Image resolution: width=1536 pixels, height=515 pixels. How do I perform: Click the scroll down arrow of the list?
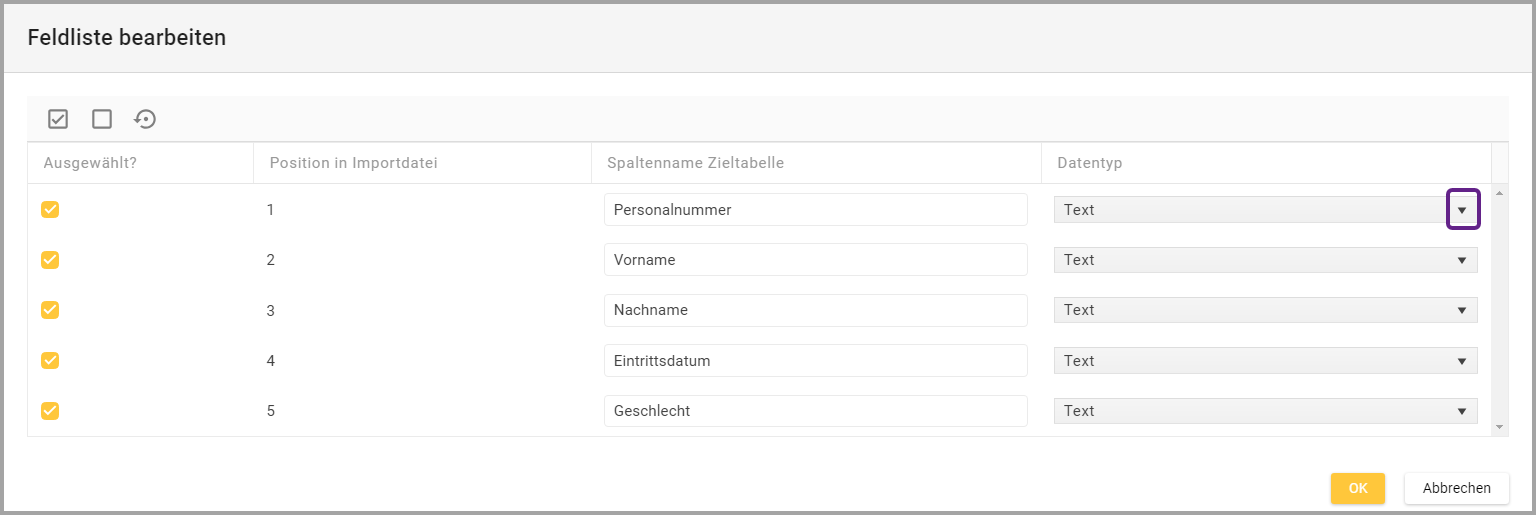pos(1499,427)
